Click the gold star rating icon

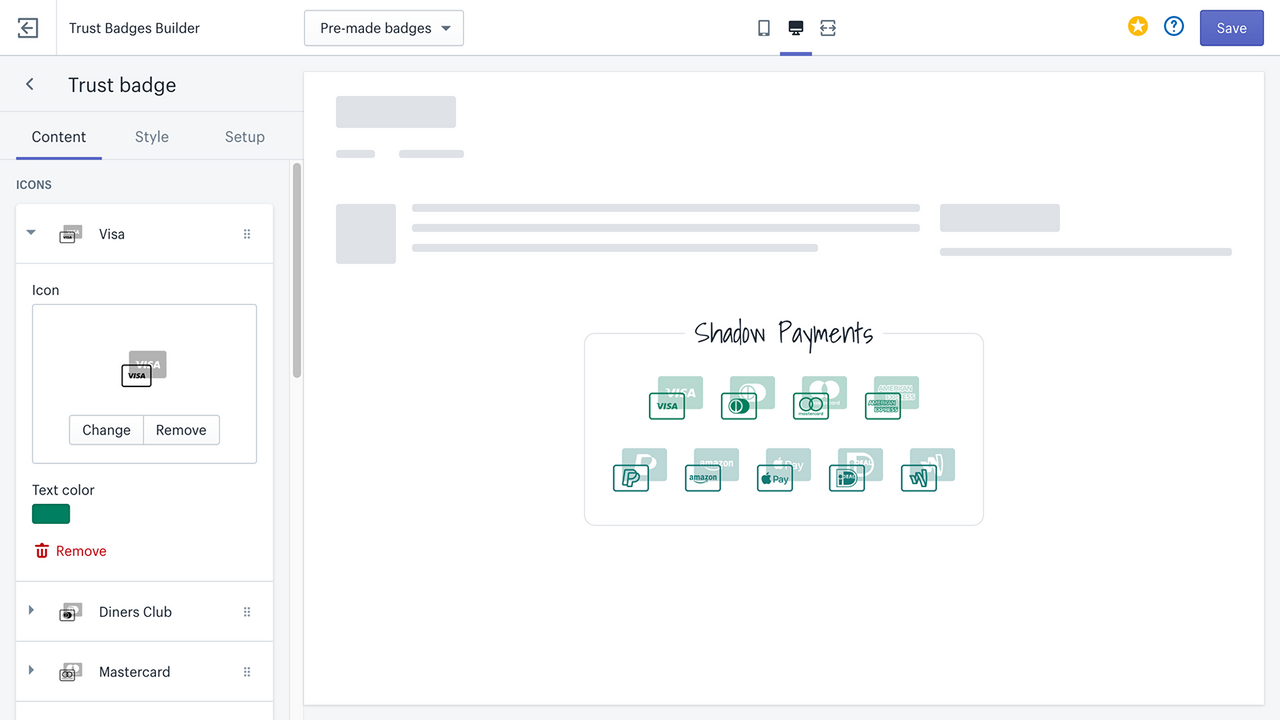point(1138,27)
